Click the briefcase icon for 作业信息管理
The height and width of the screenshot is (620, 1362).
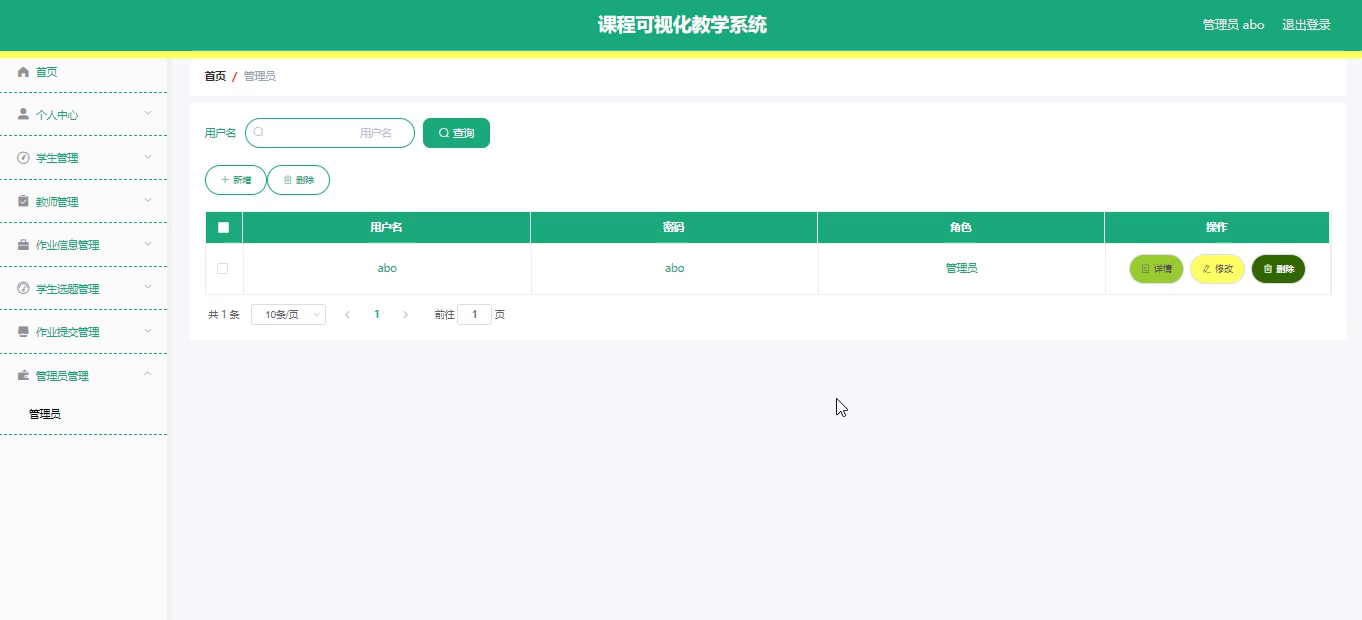(x=24, y=245)
